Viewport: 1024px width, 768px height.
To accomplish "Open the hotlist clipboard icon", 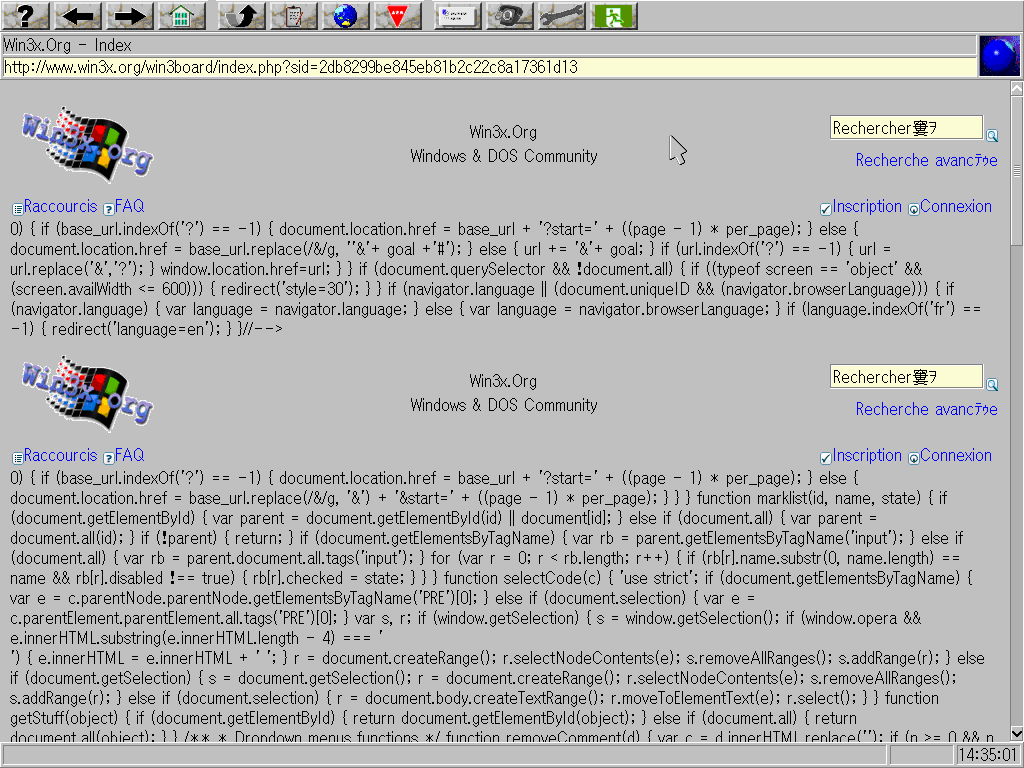I will click(293, 15).
